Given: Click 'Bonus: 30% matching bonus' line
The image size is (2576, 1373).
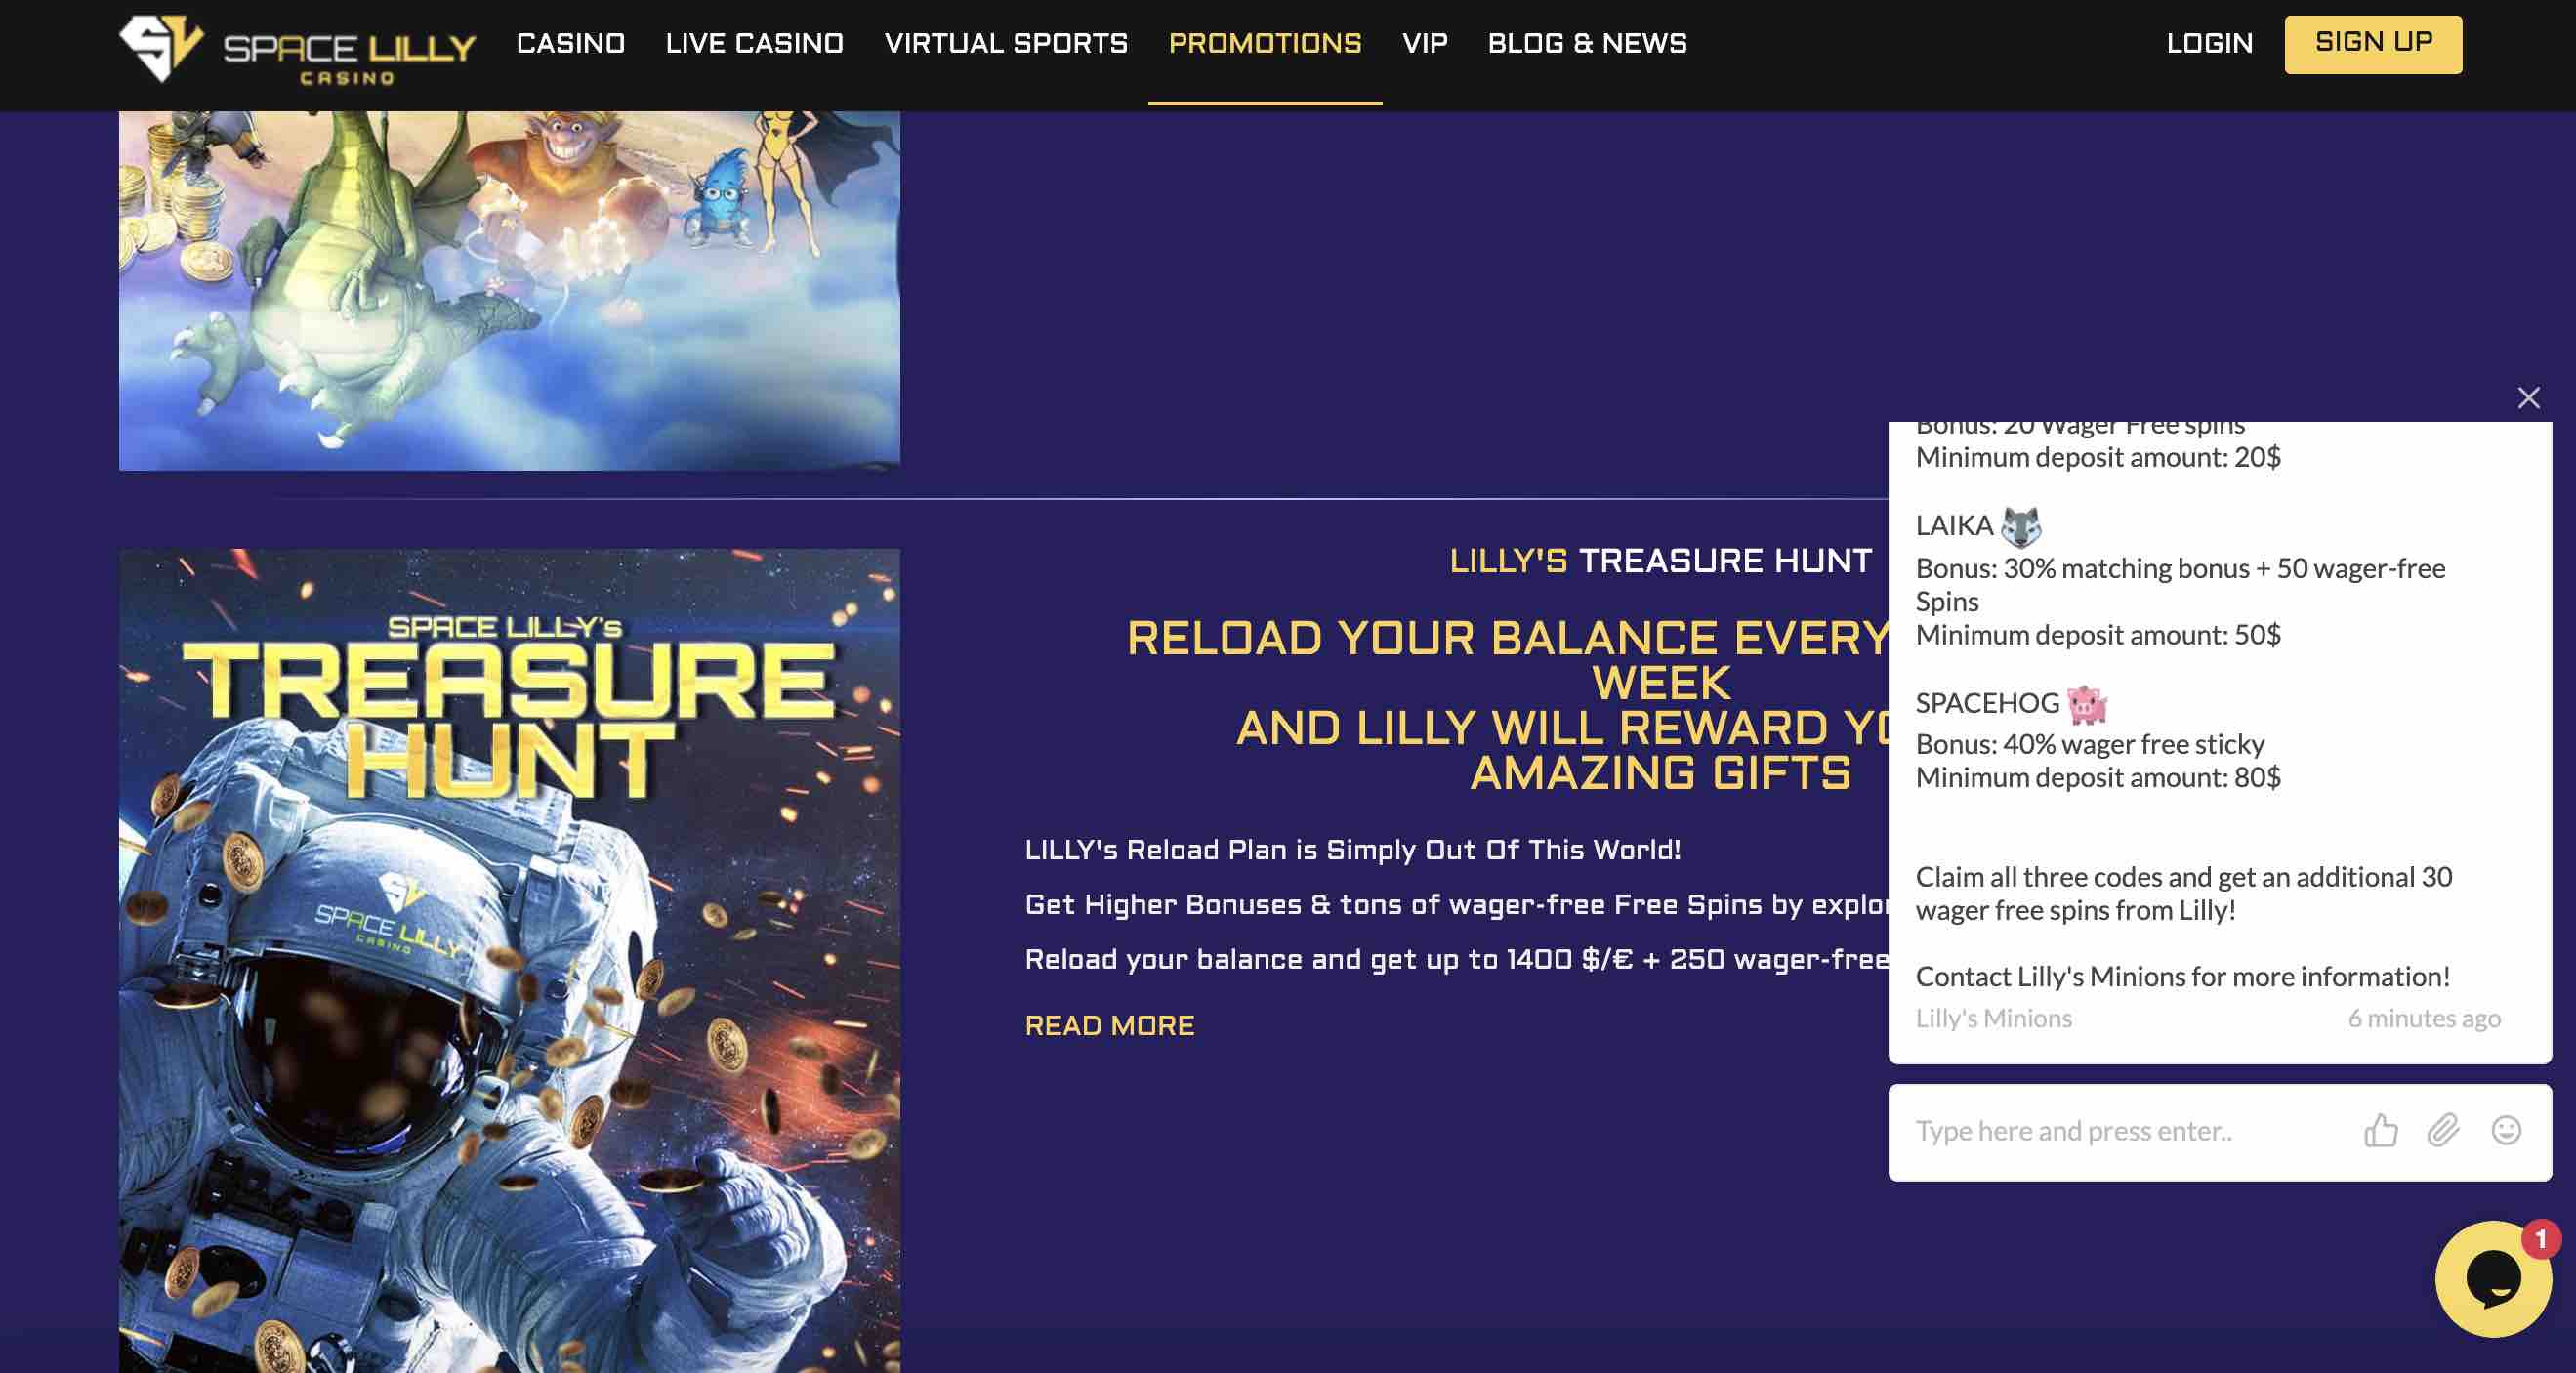Looking at the screenshot, I should click(x=2180, y=585).
